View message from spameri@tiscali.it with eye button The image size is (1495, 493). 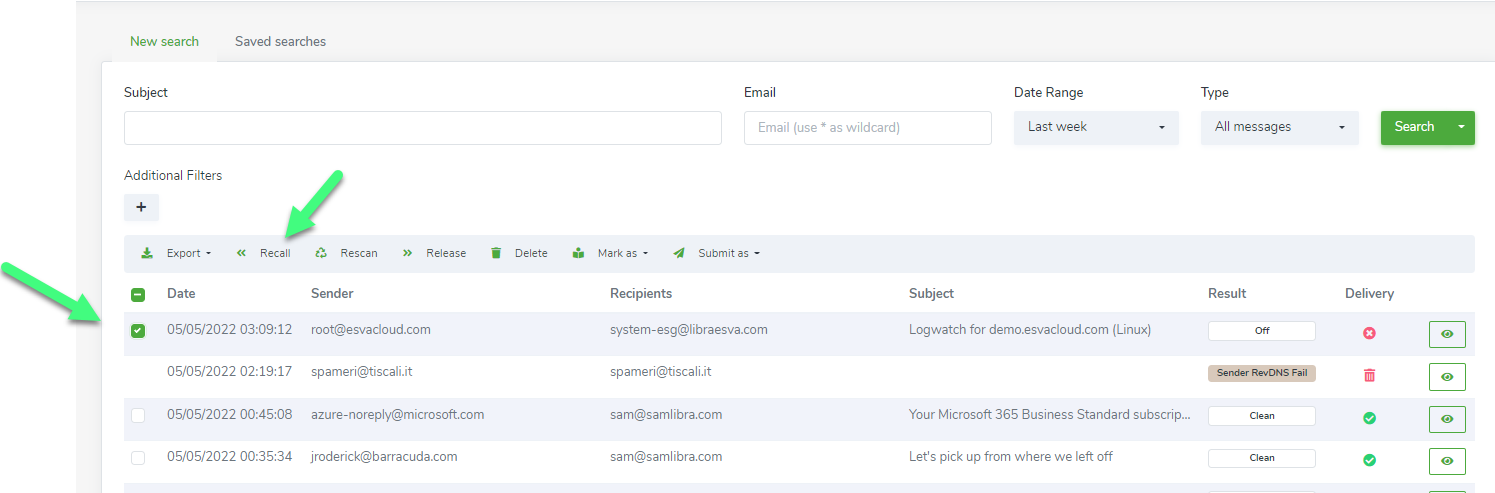[1447, 377]
